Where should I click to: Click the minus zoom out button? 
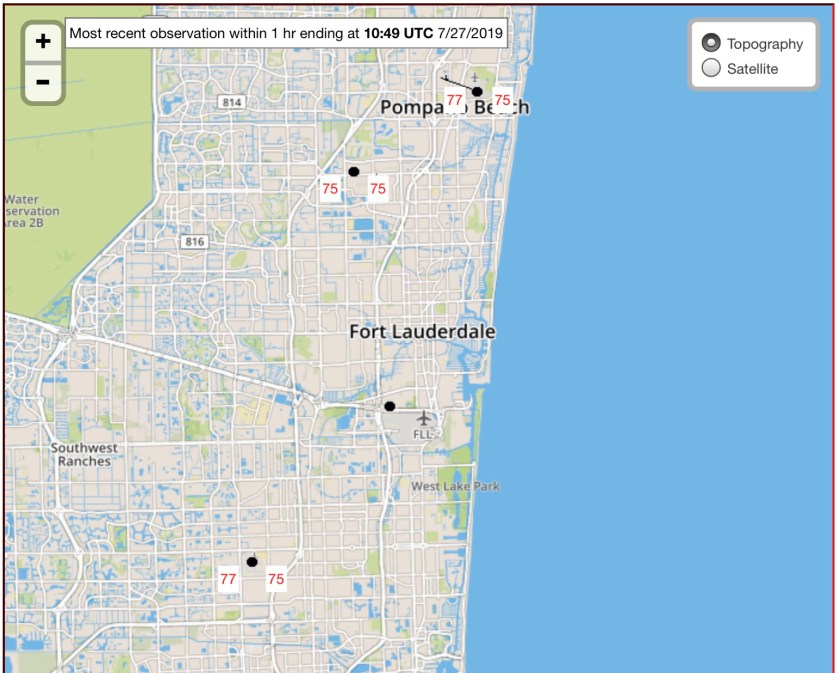point(43,81)
